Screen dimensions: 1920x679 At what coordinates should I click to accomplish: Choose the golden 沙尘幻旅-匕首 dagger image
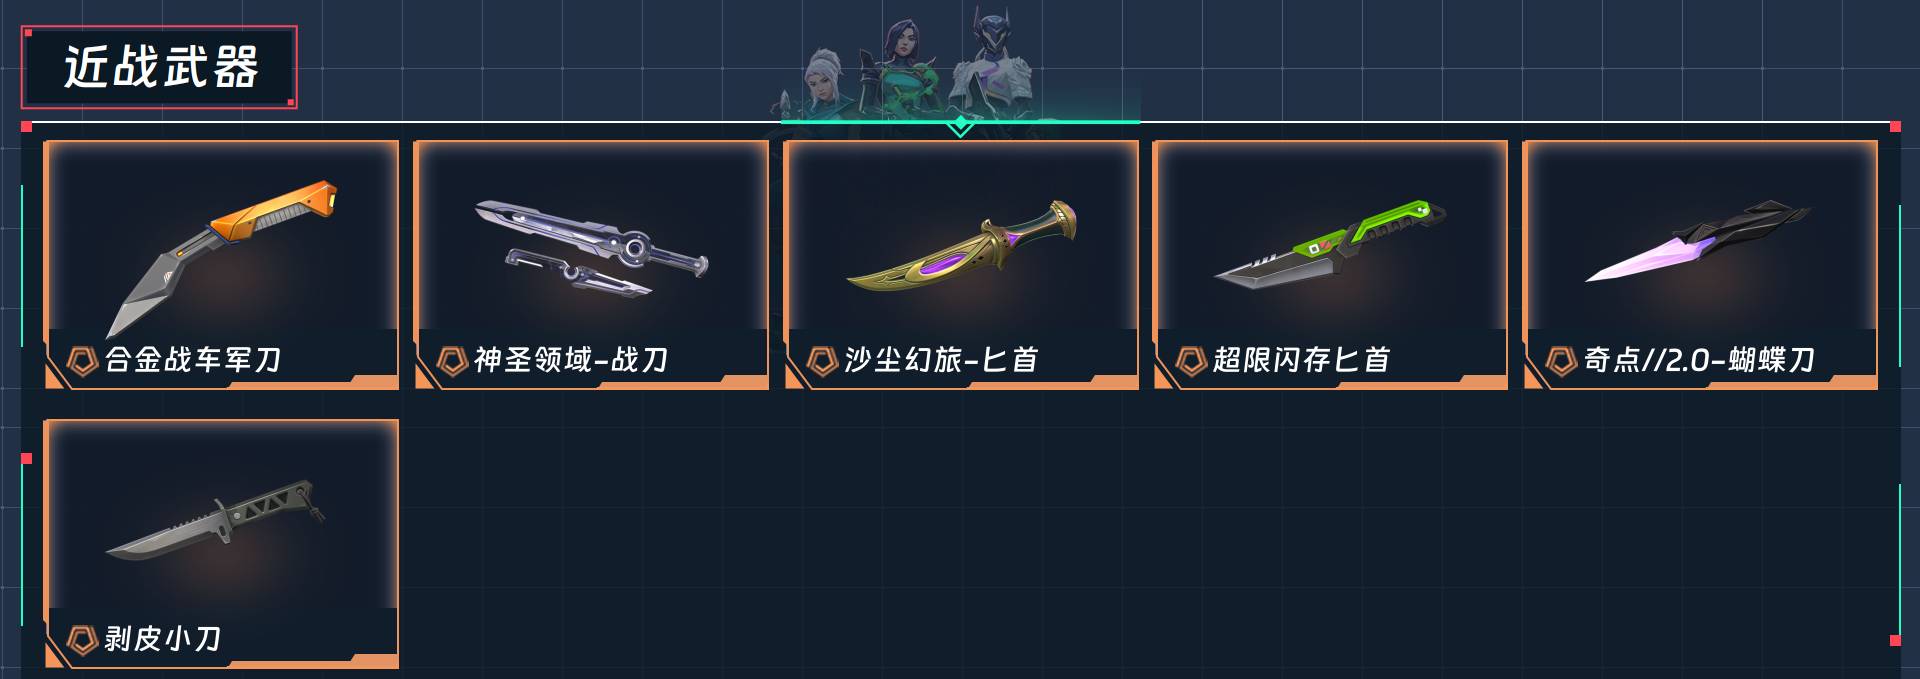[x=961, y=249]
